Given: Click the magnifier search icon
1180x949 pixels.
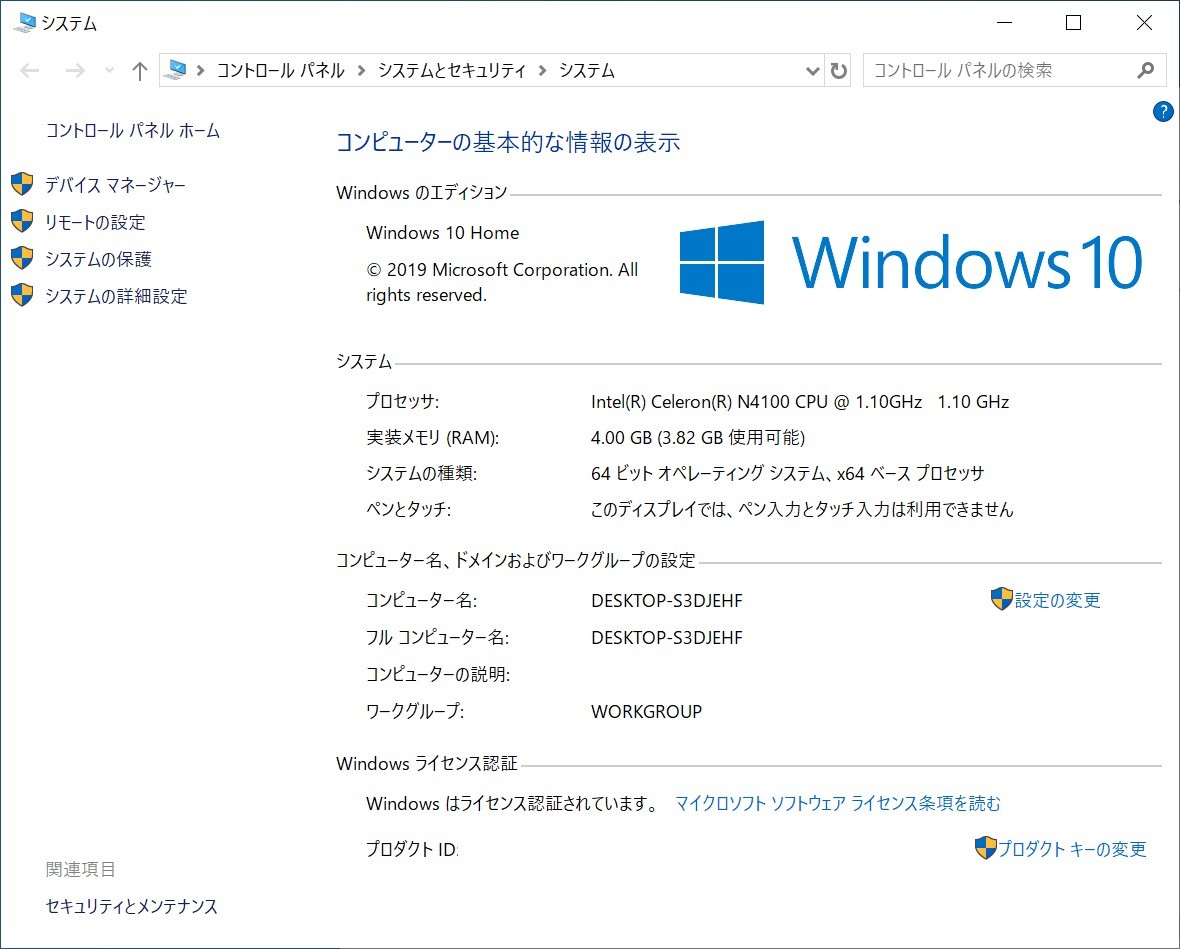Looking at the screenshot, I should point(1145,71).
